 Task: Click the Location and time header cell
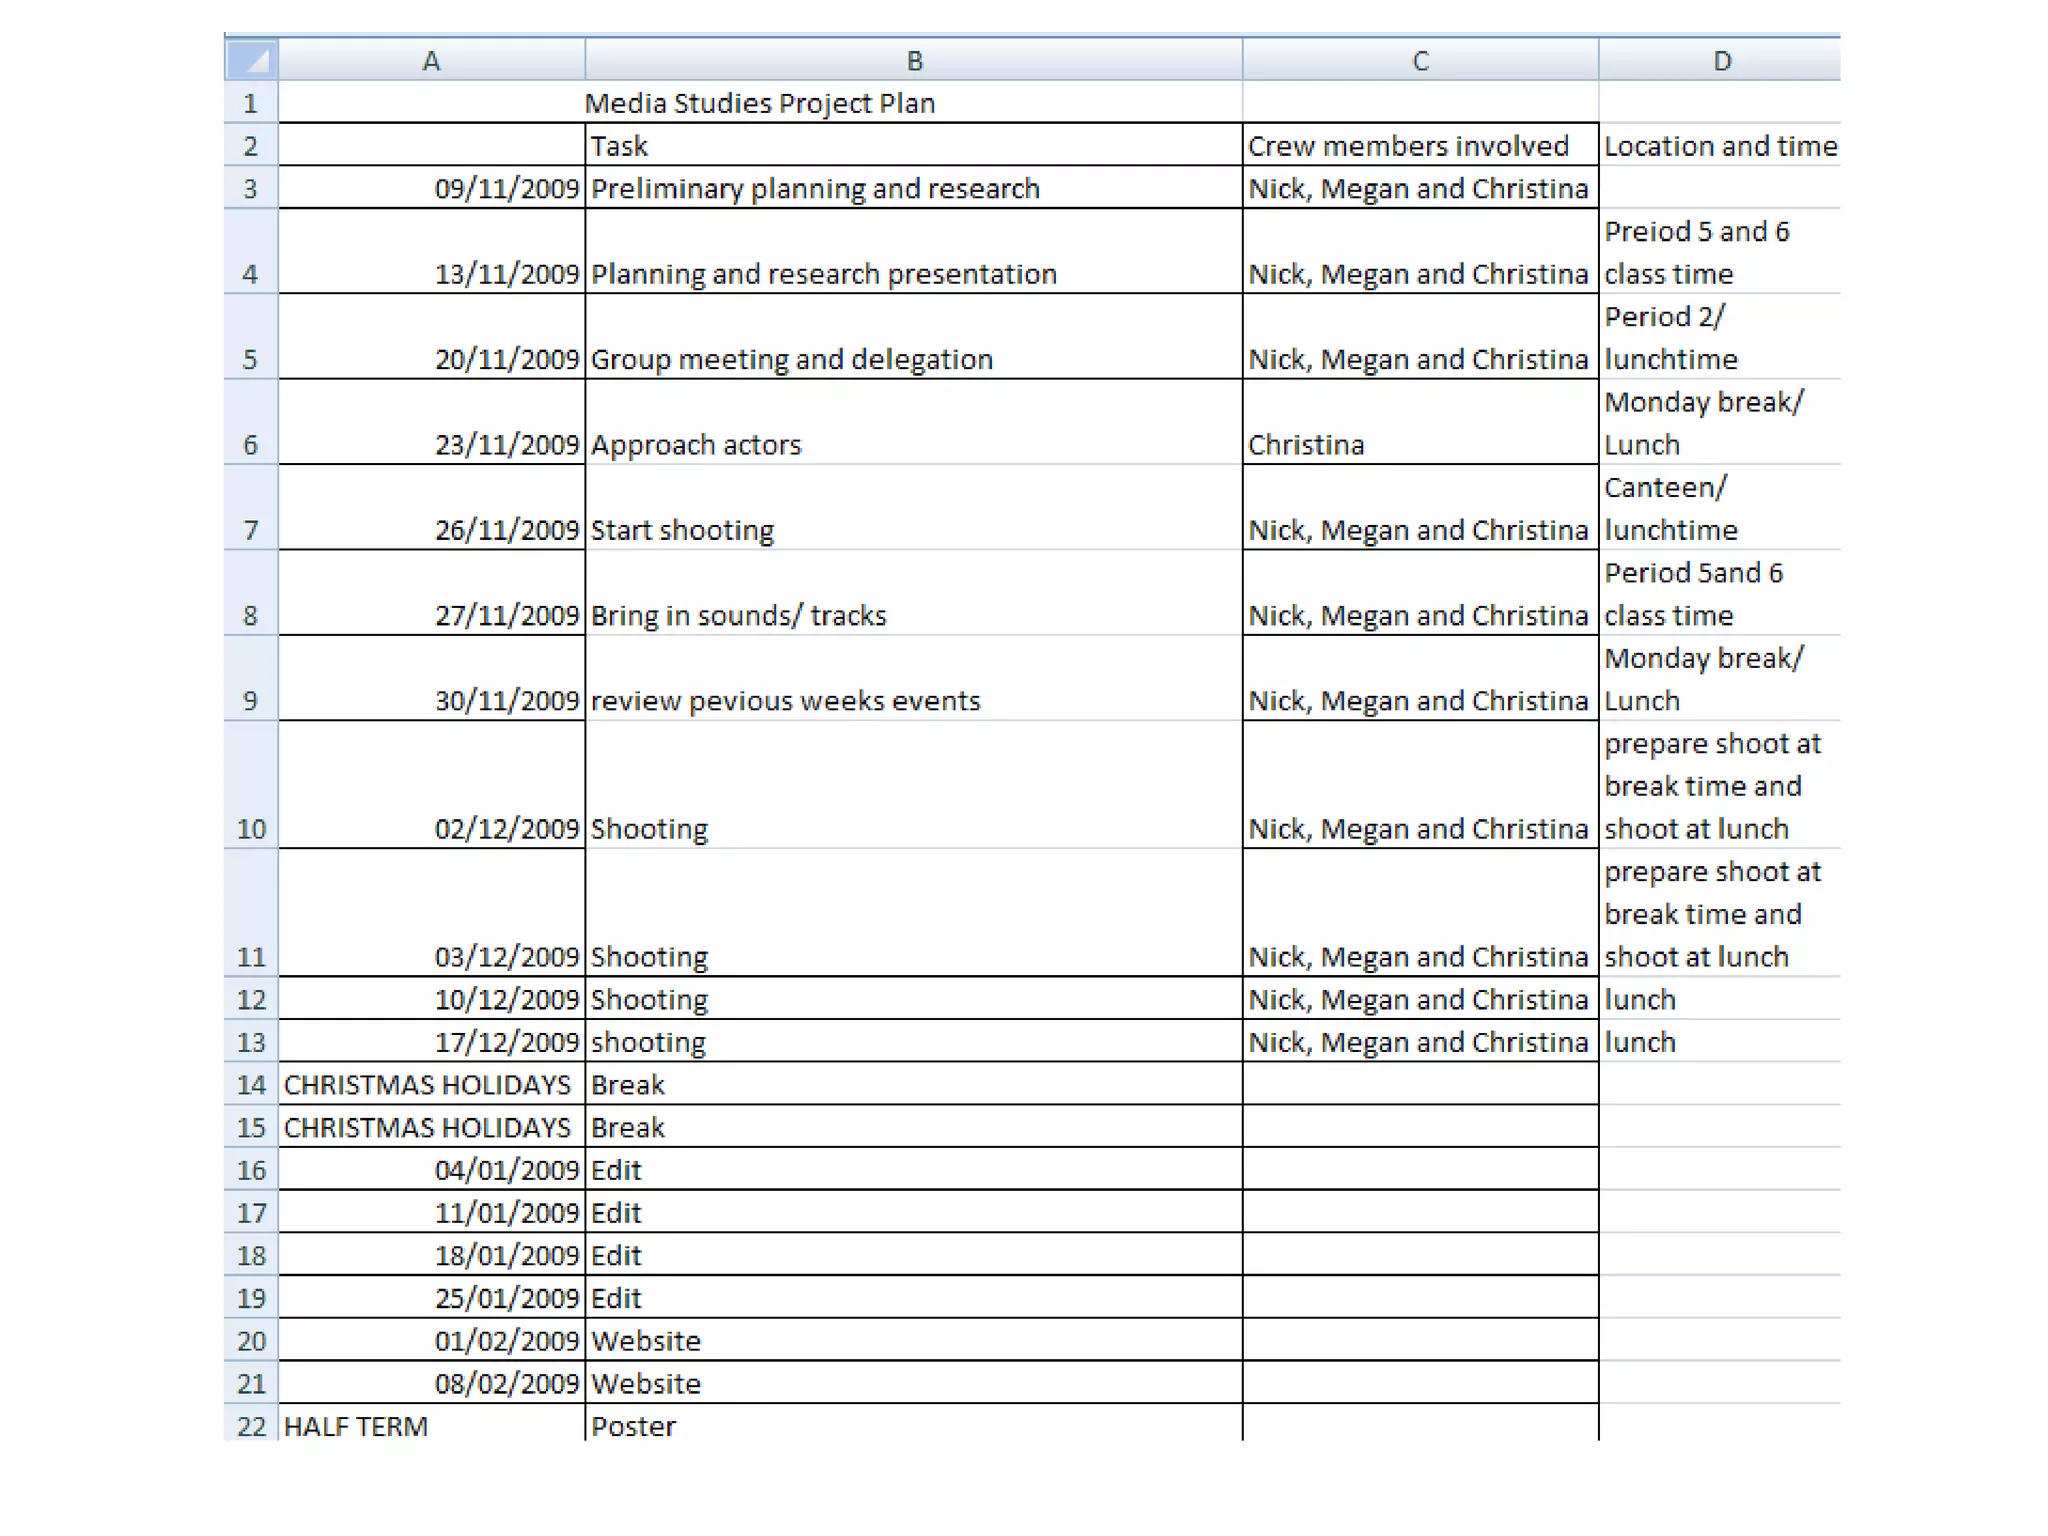click(x=1720, y=146)
